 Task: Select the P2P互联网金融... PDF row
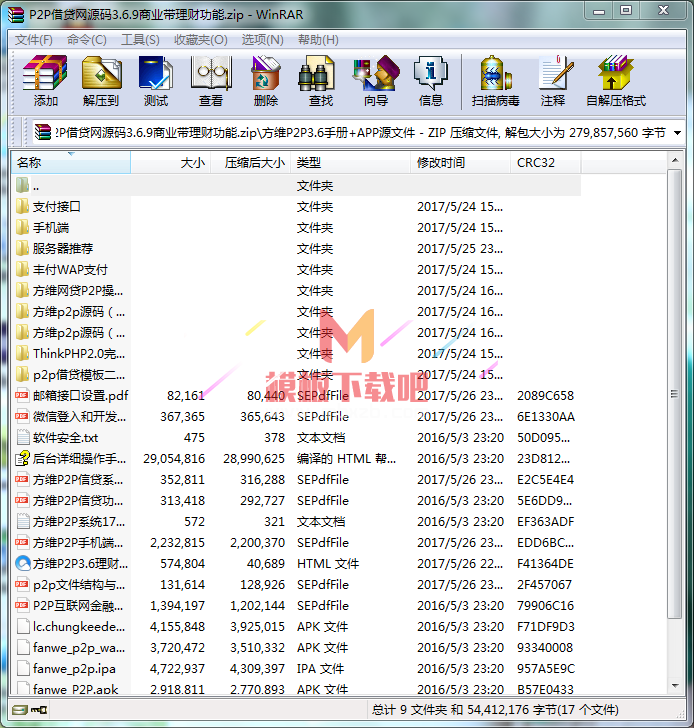point(296,605)
